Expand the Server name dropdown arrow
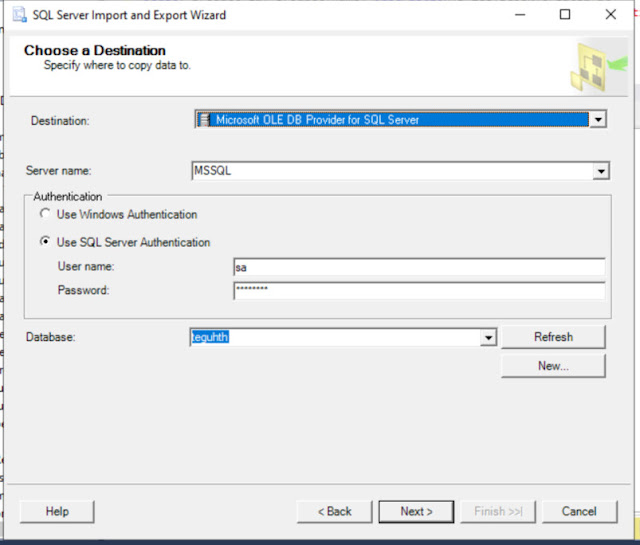Image resolution: width=640 pixels, height=545 pixels. pos(601,171)
